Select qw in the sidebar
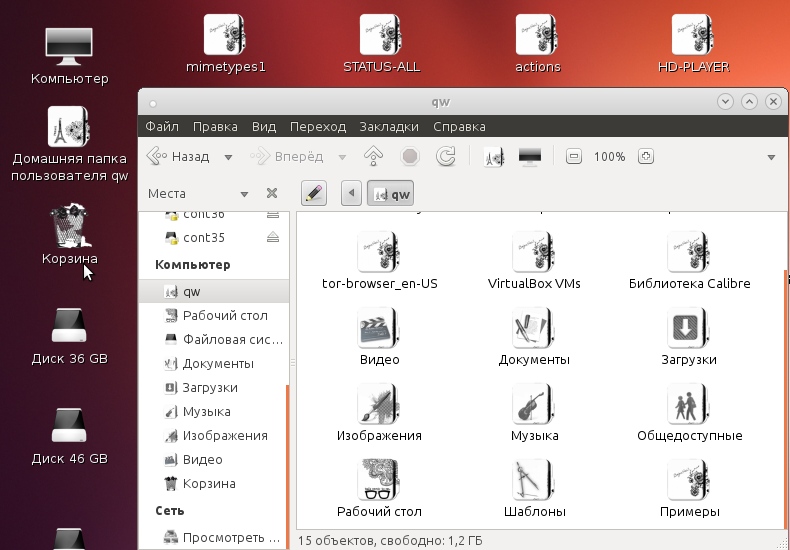Image resolution: width=790 pixels, height=550 pixels. pos(214,292)
